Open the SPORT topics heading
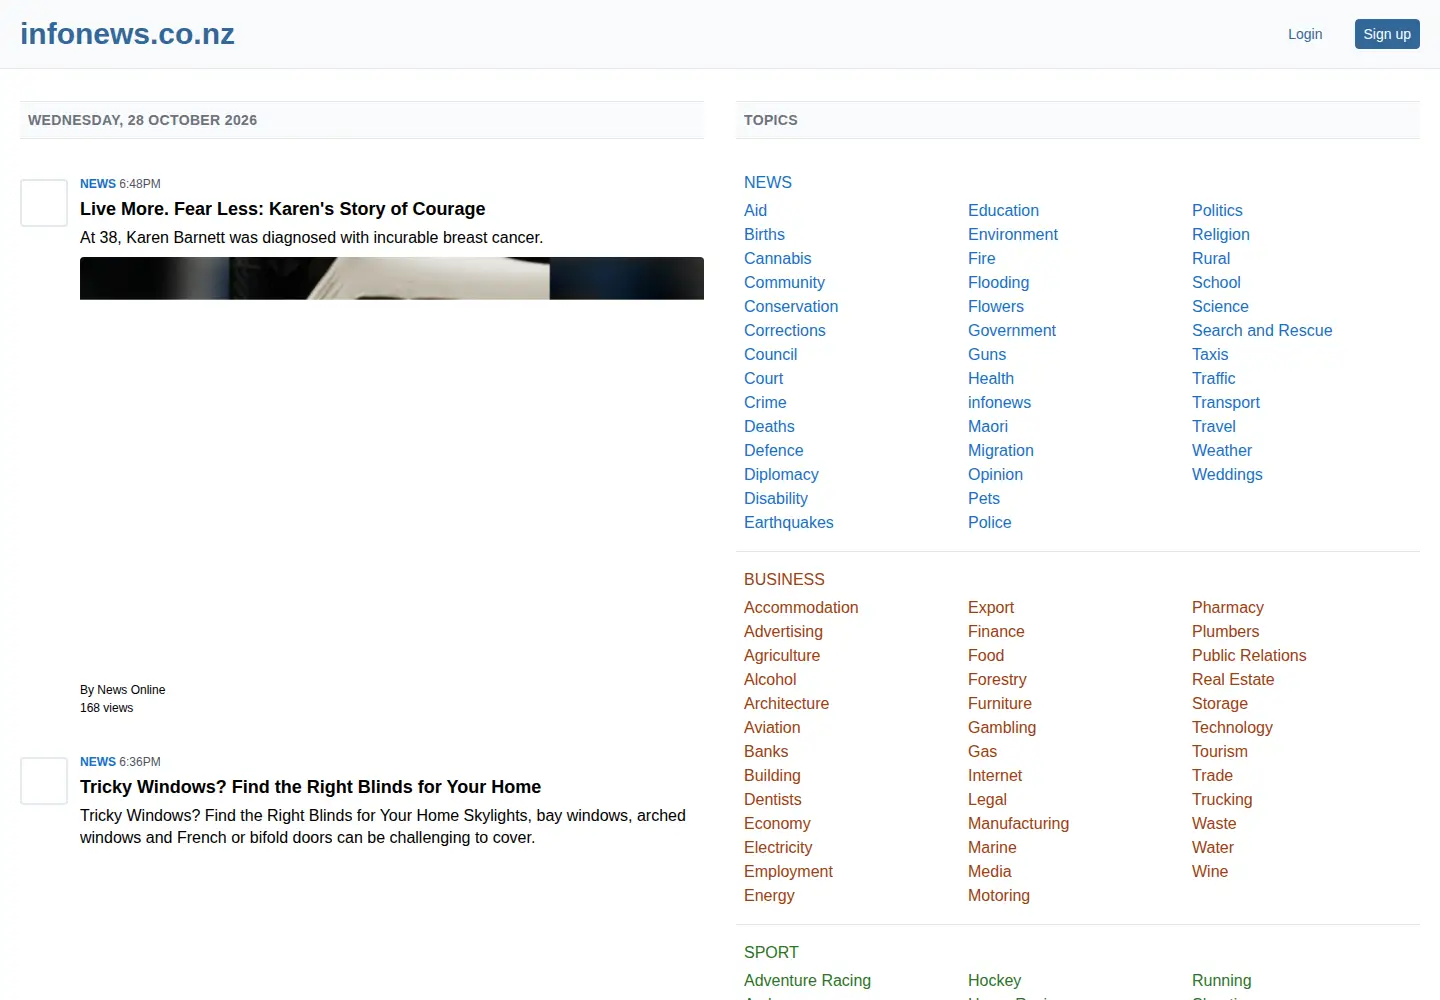This screenshot has width=1440, height=1000. point(771,952)
